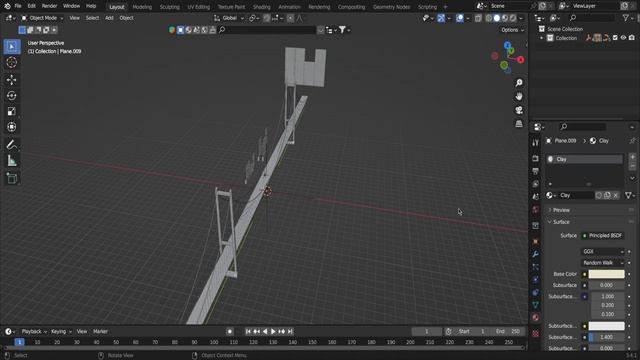Toggle Collection visibility eye icon
This screenshot has width=640, height=360.
click(623, 38)
